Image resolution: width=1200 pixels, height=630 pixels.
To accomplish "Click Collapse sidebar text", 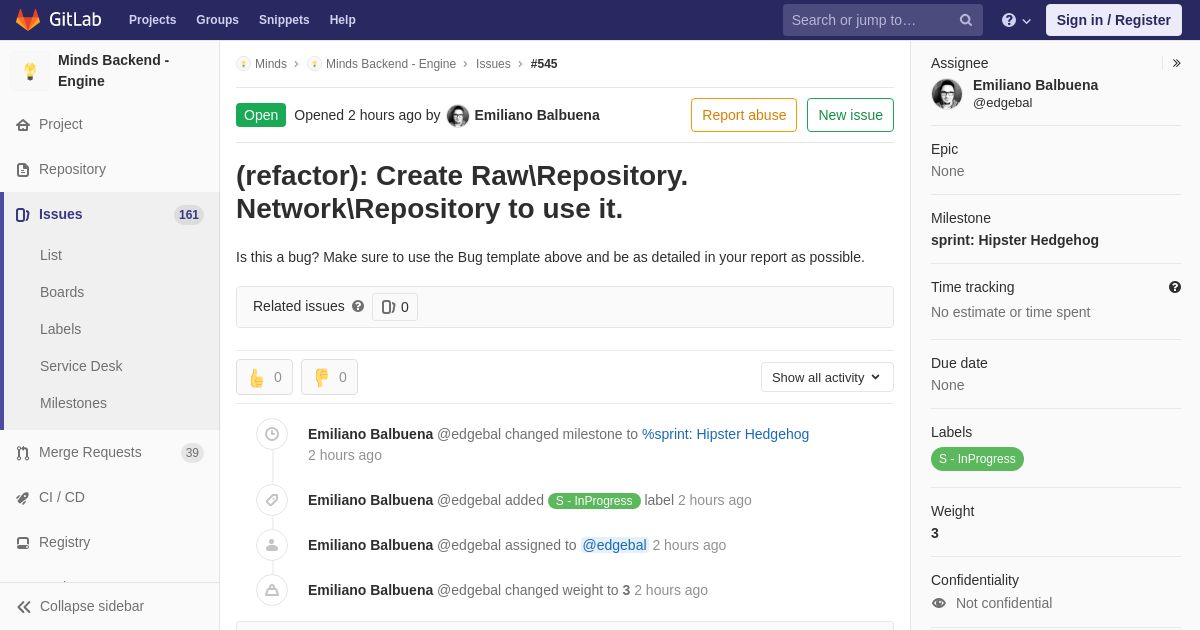I will 92,606.
